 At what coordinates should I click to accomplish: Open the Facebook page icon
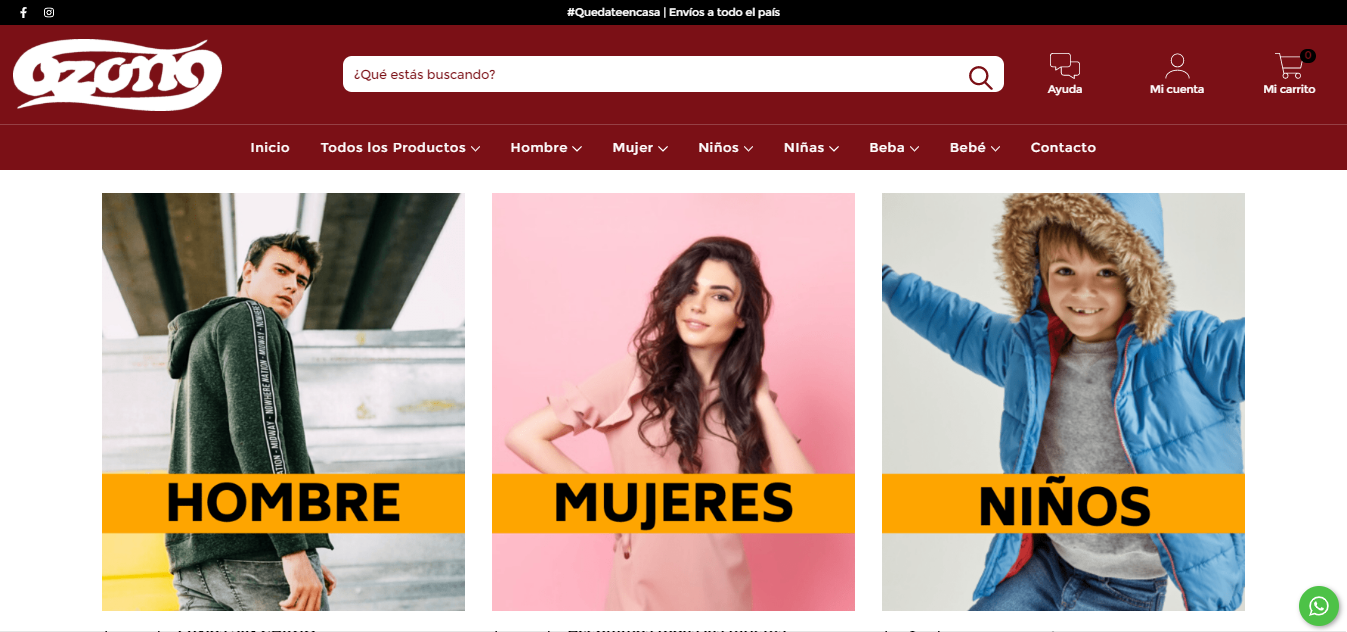tap(23, 13)
